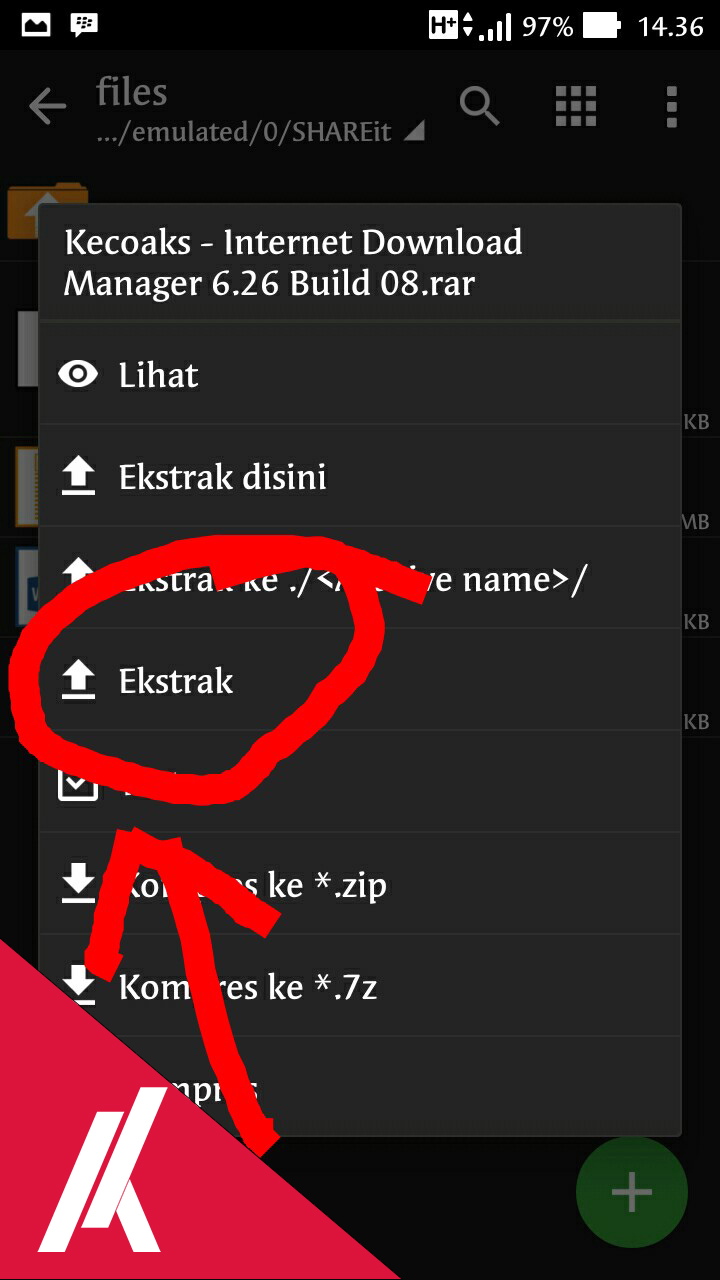Select the checkbox icon under Ekstrak
This screenshot has width=720, height=1280.
tap(78, 783)
